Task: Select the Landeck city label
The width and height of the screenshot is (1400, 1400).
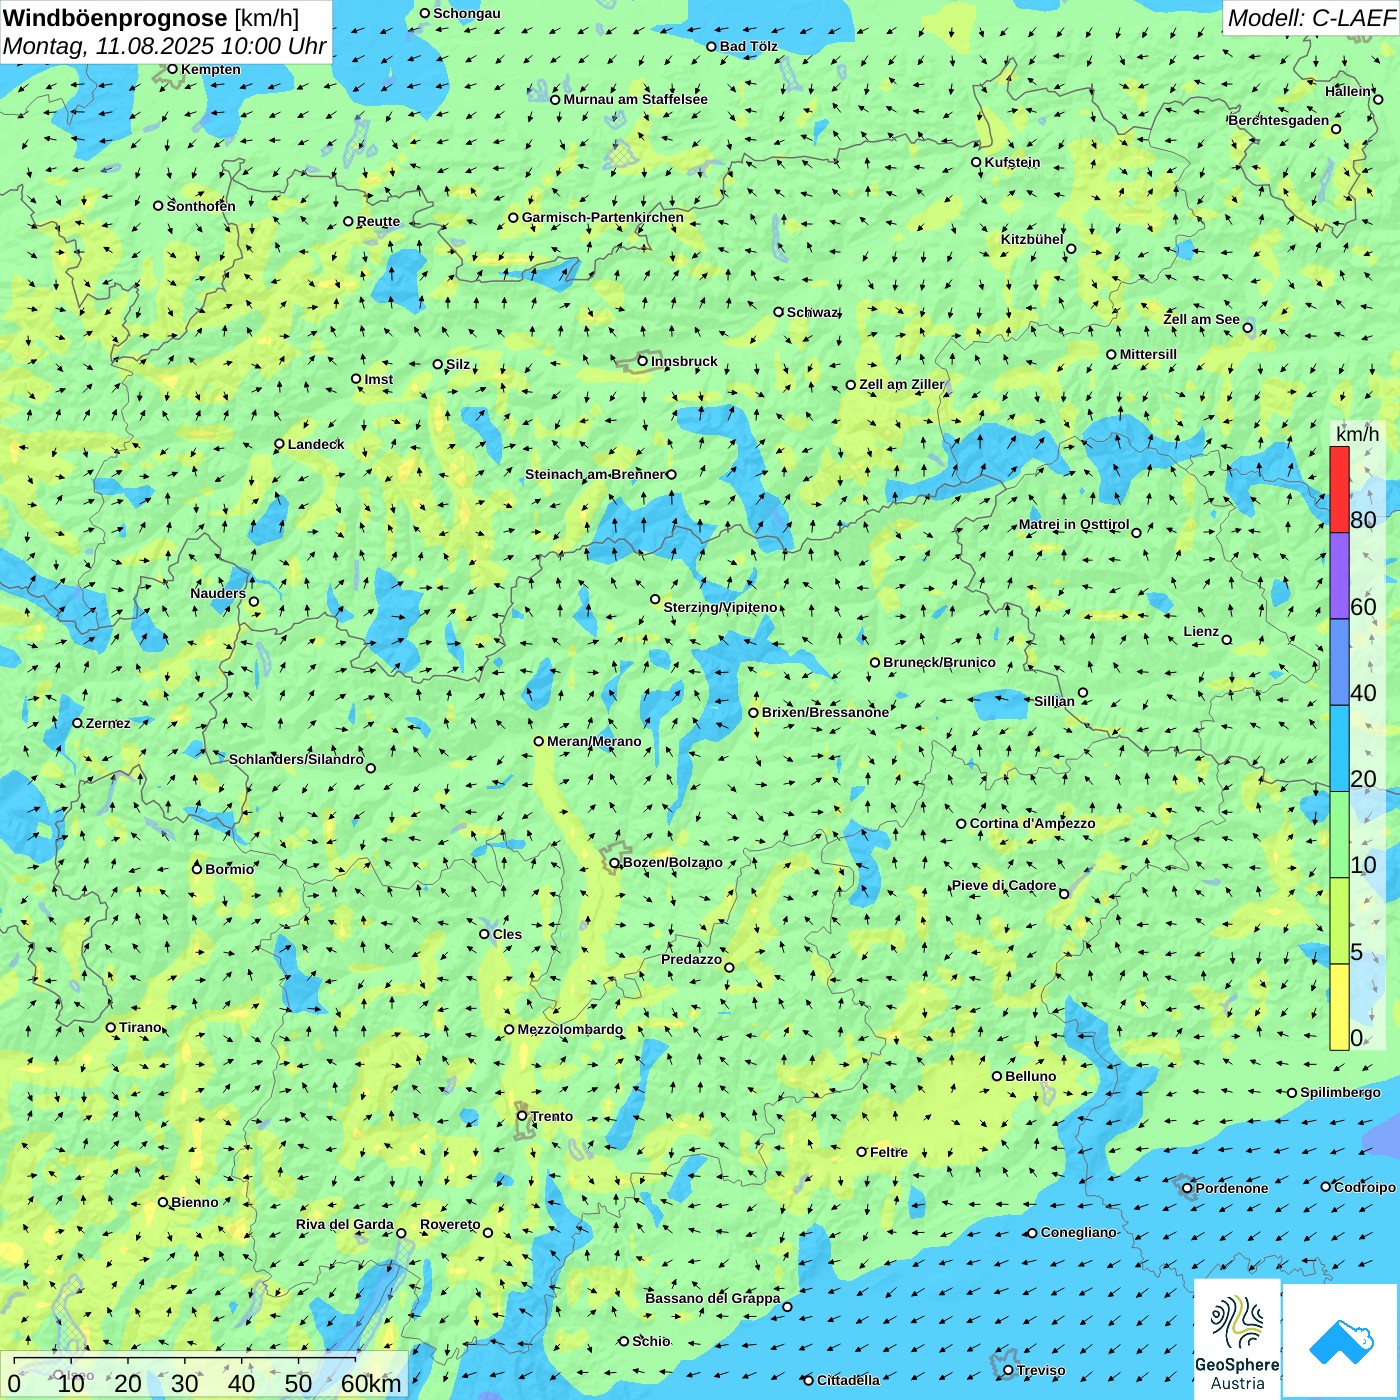Action: 316,444
